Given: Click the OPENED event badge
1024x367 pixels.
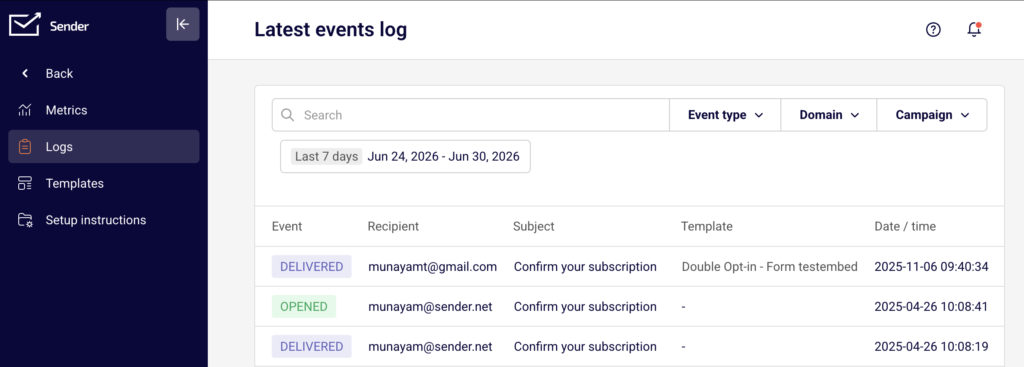Looking at the screenshot, I should (304, 306).
